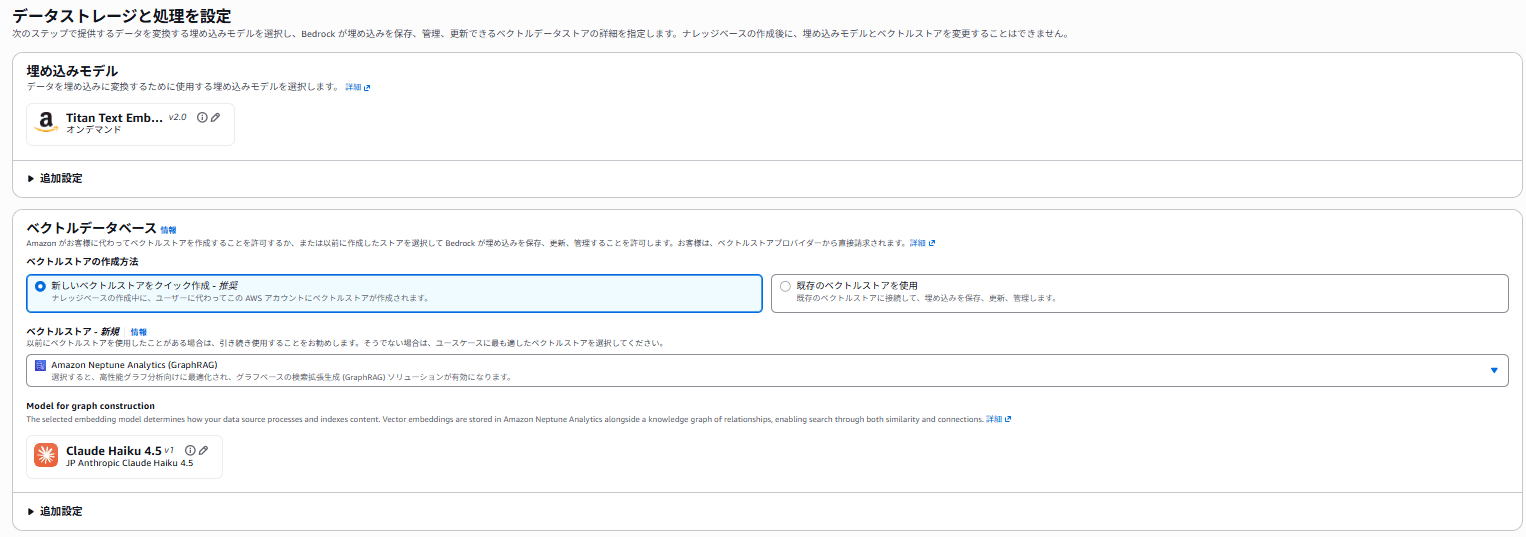This screenshot has width=1526, height=537.
Task: Click the ベクトルストアの作成方法 label
Action: [82, 262]
